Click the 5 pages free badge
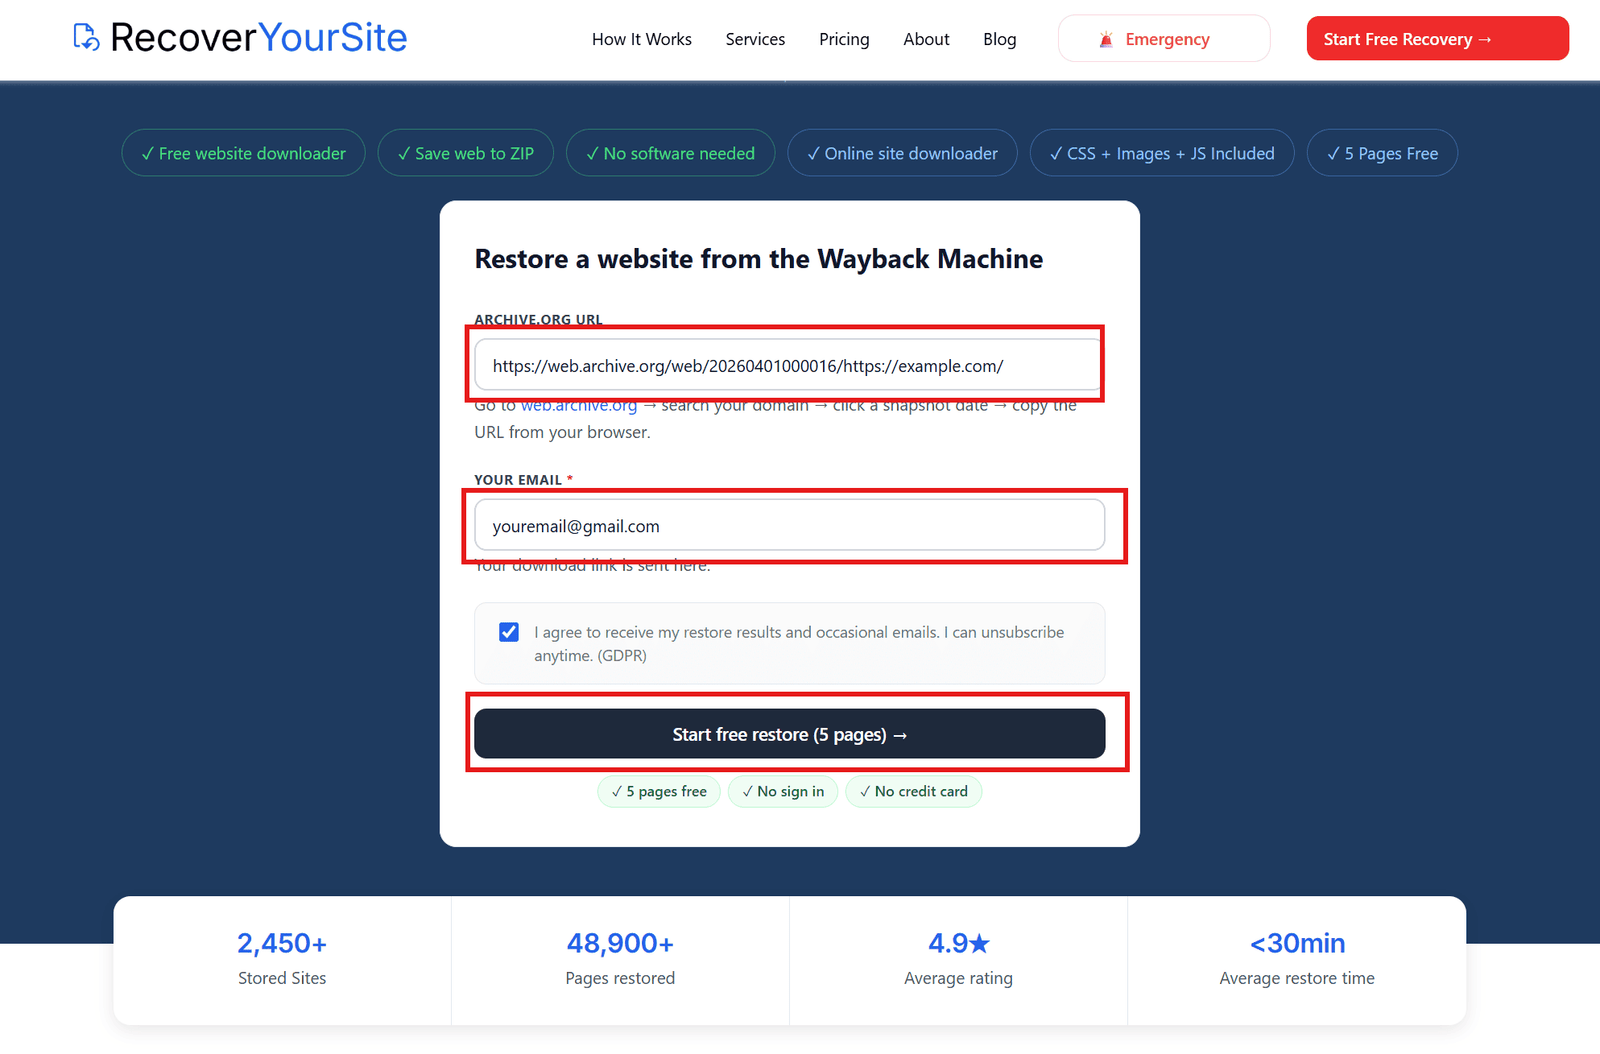The image size is (1600, 1054). (659, 791)
